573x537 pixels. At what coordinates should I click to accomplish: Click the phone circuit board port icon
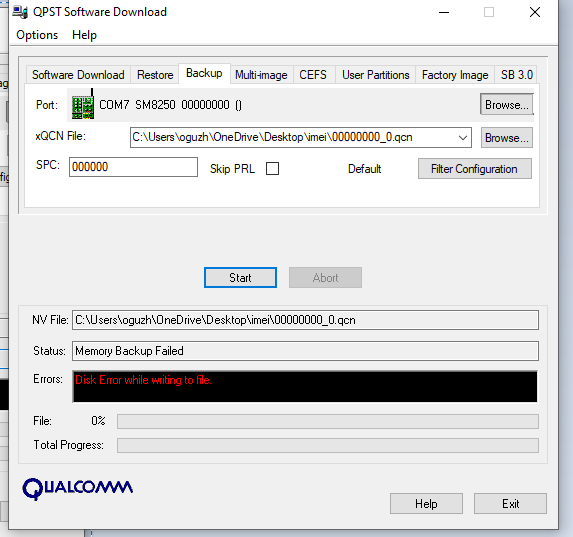click(x=83, y=105)
